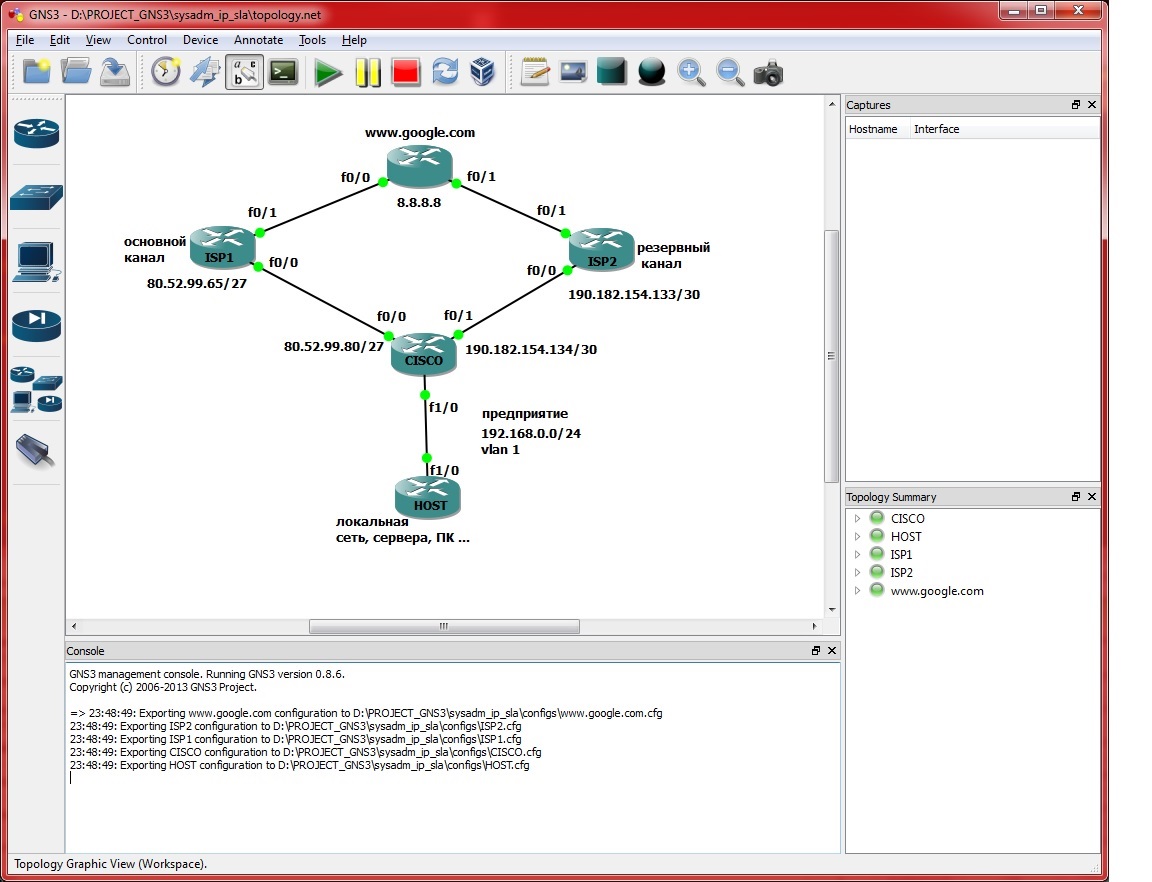Float the Captures panel

(1076, 105)
